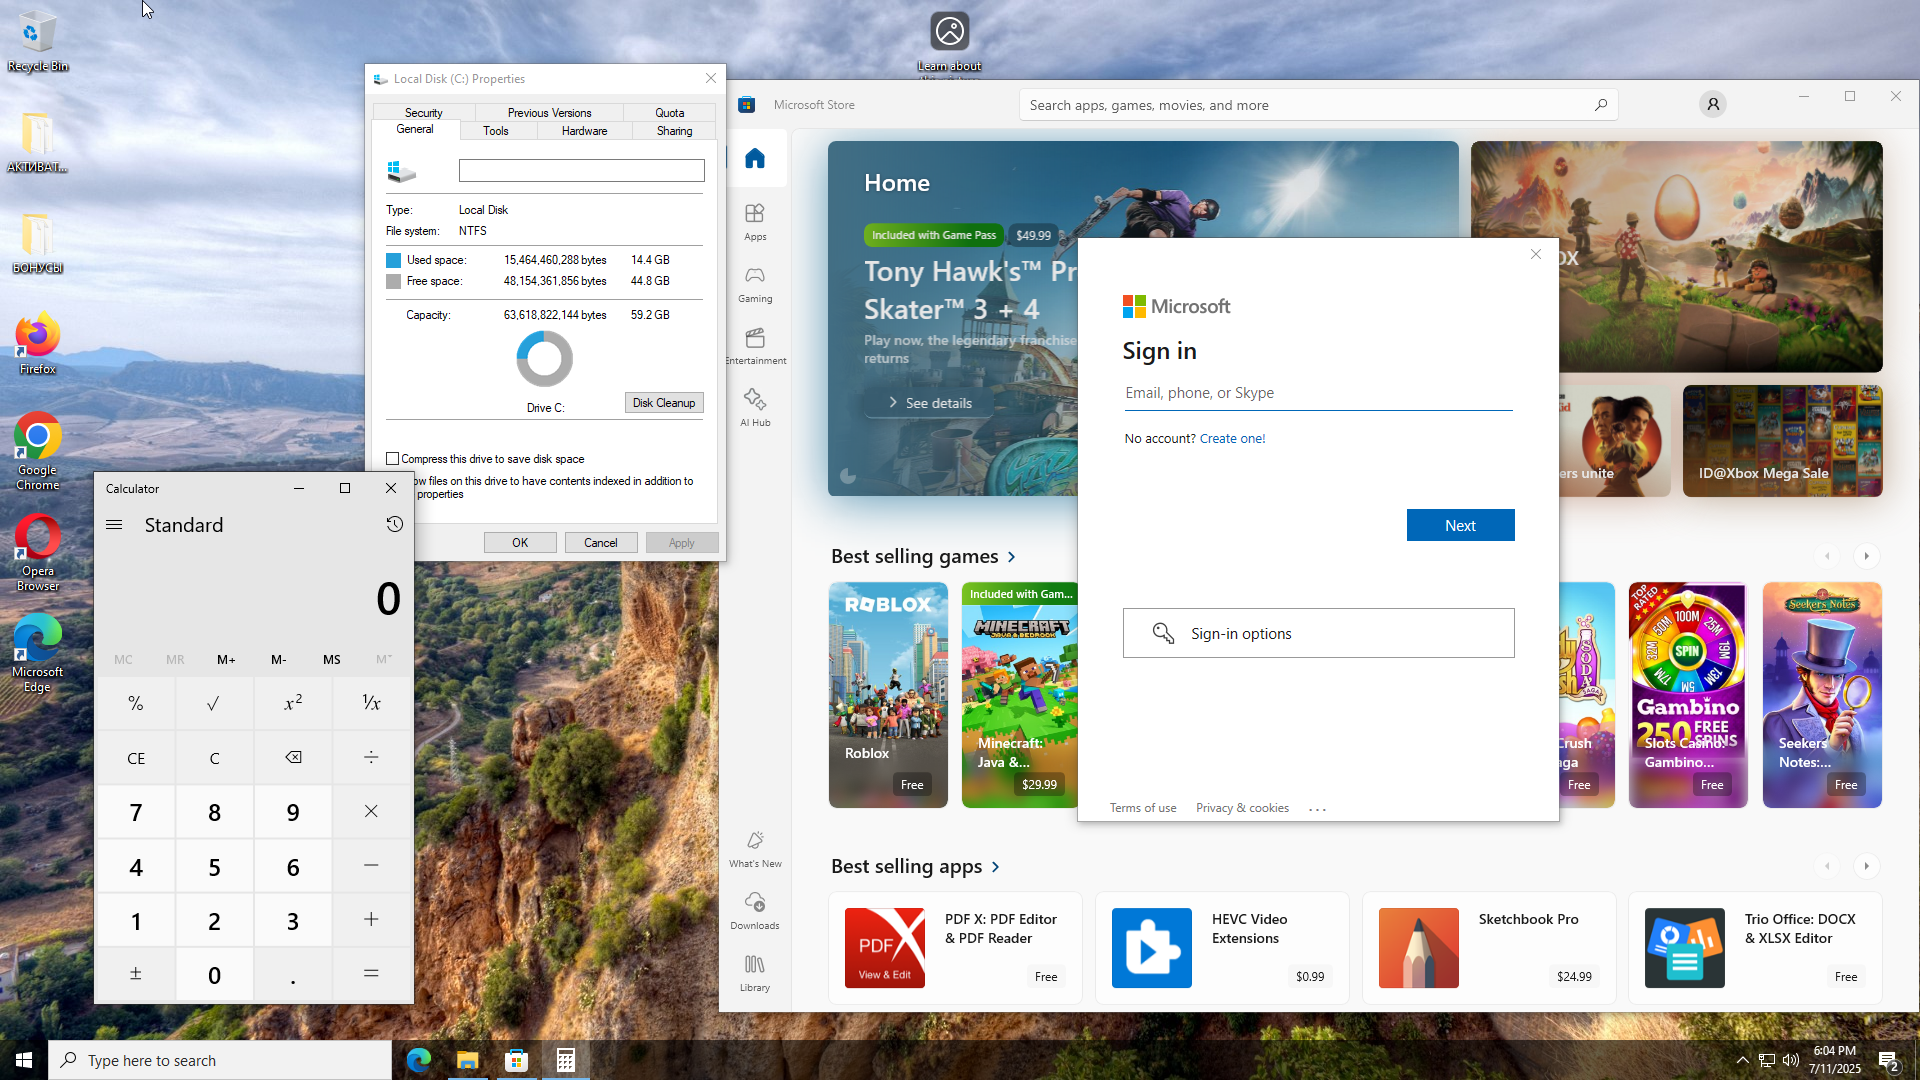Image resolution: width=1920 pixels, height=1080 pixels.
Task: Click CE key in Calculator
Action: [136, 758]
